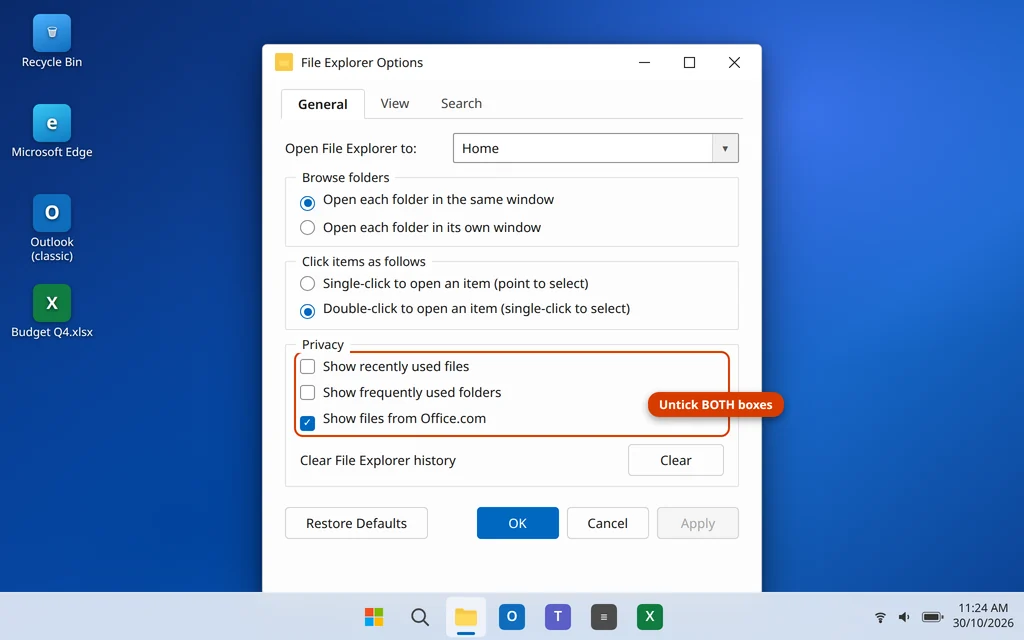Click the Open File Explorer to: label
This screenshot has height=640, width=1024.
click(x=351, y=148)
